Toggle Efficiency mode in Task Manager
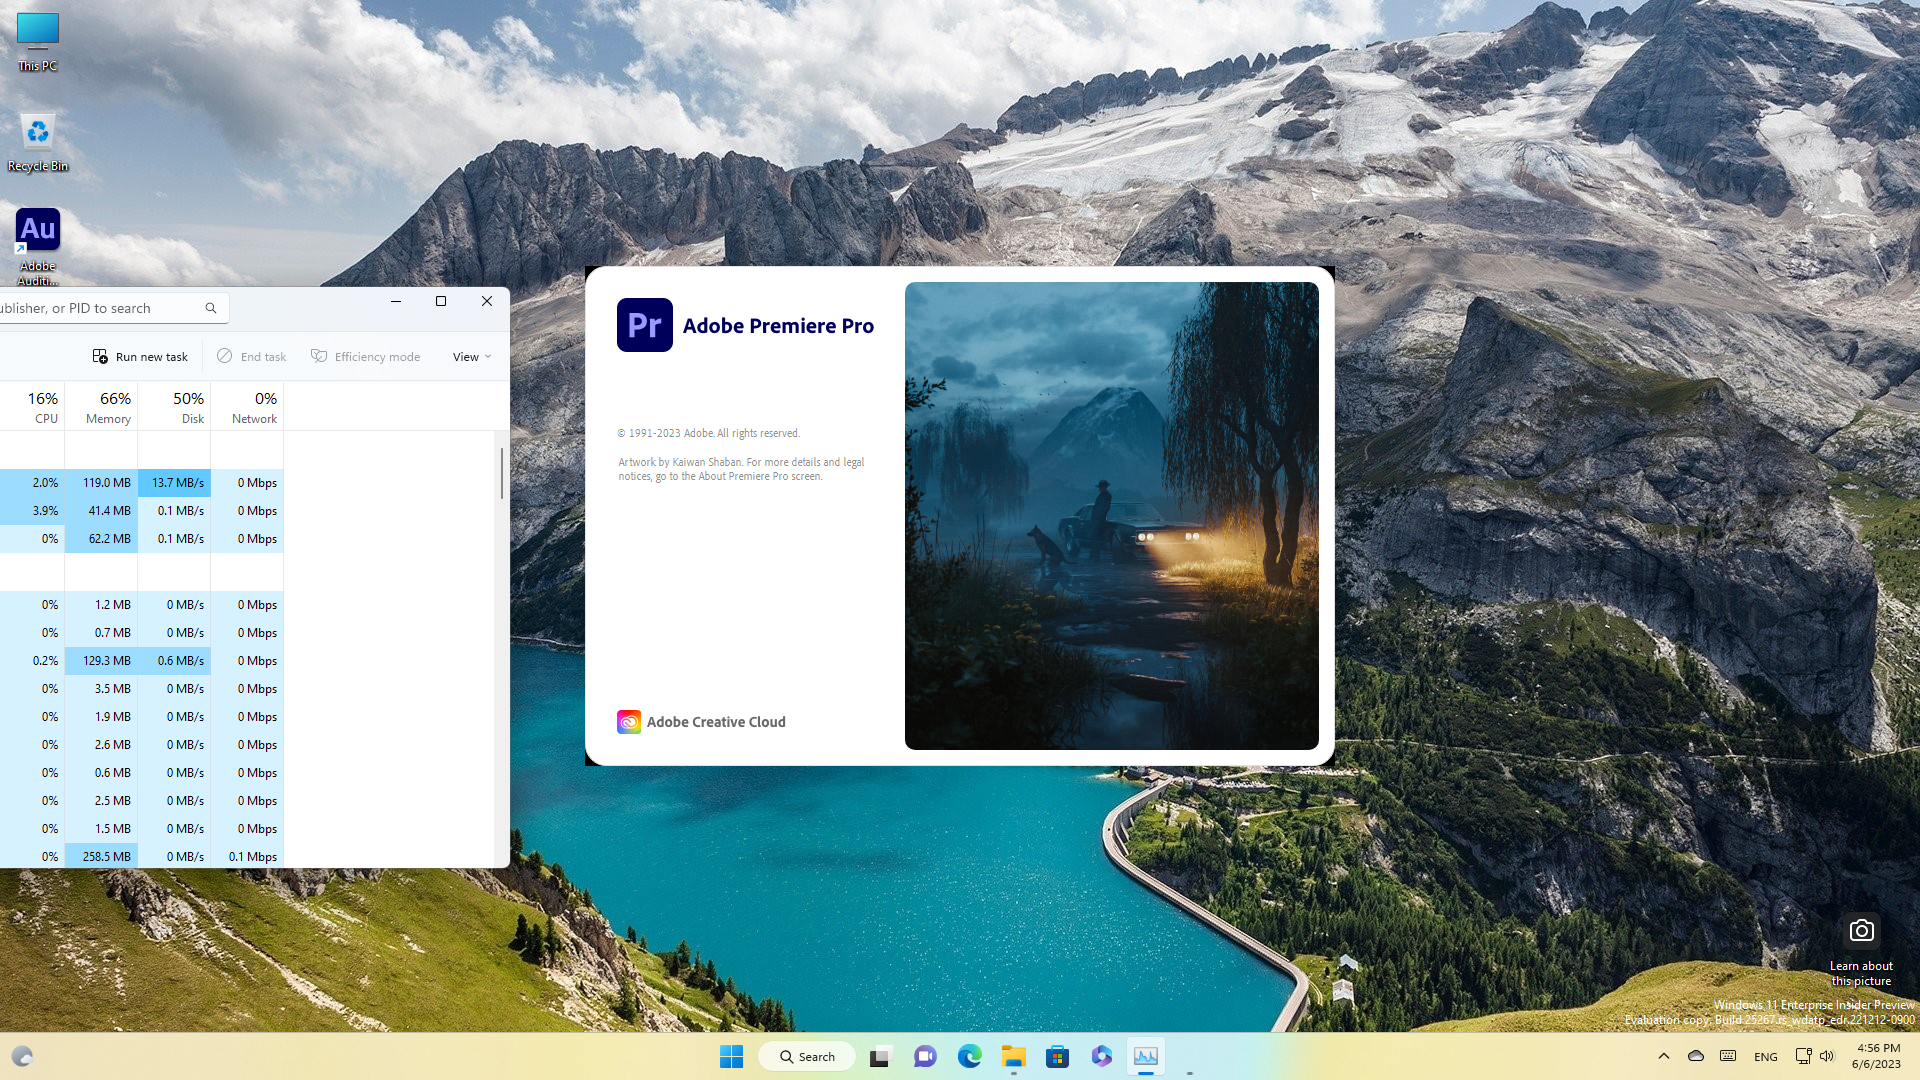The width and height of the screenshot is (1920, 1080). tap(366, 357)
